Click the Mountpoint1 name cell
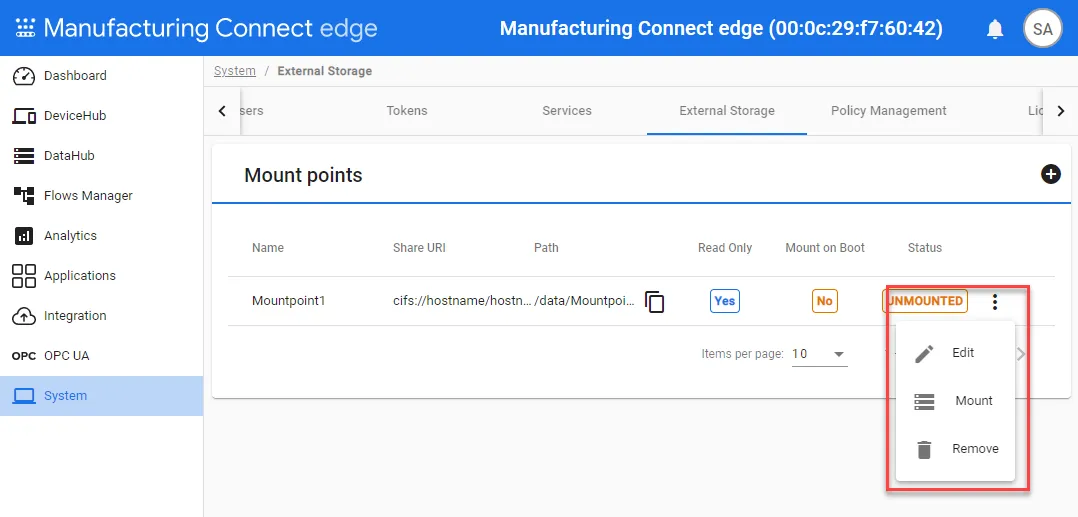Screen dimensions: 1078x517 (x=288, y=301)
